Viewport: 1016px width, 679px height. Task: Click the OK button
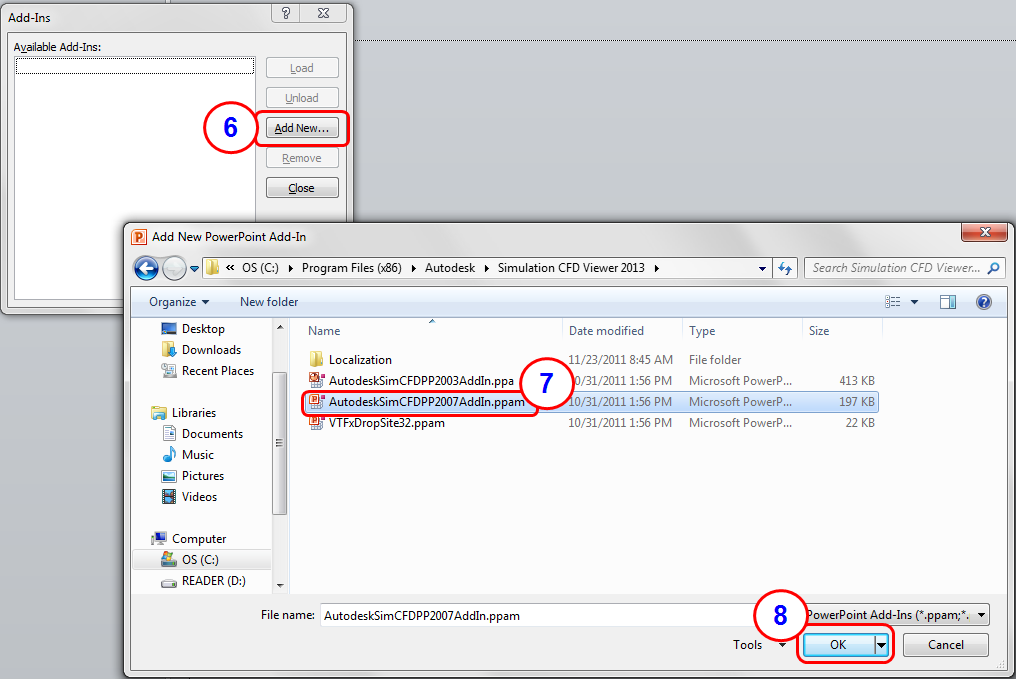click(838, 645)
